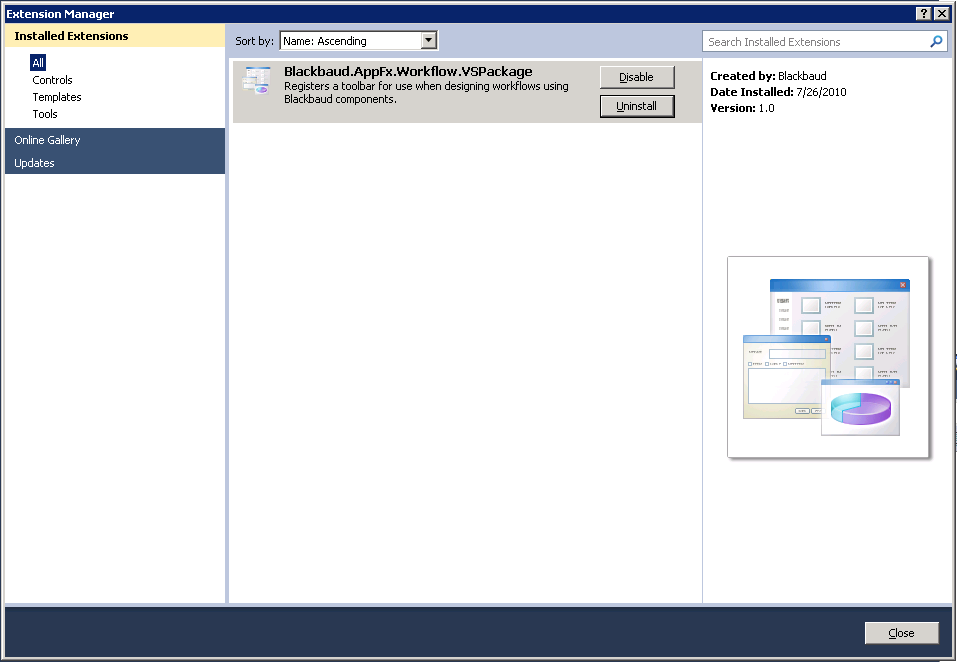The height and width of the screenshot is (662, 957).
Task: Open the Sort by dropdown arrow
Action: pos(428,41)
